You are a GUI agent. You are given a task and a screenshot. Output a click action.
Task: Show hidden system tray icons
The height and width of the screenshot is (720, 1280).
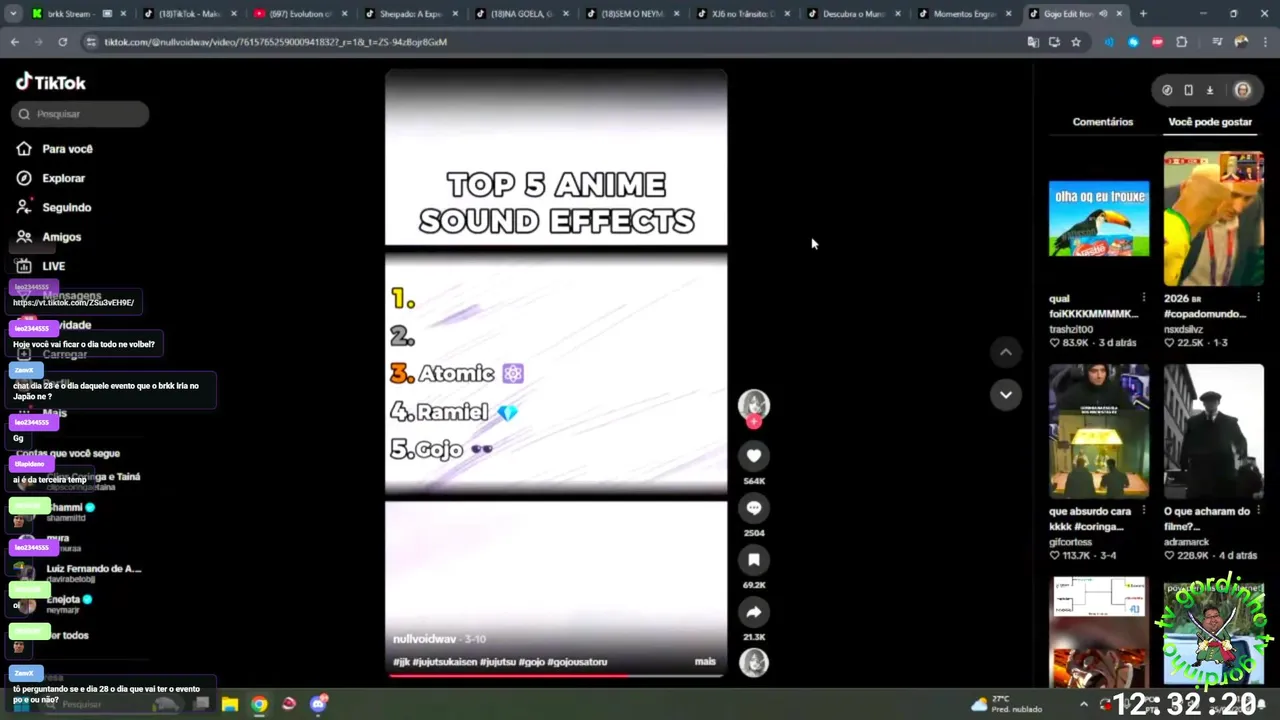click(x=1083, y=704)
